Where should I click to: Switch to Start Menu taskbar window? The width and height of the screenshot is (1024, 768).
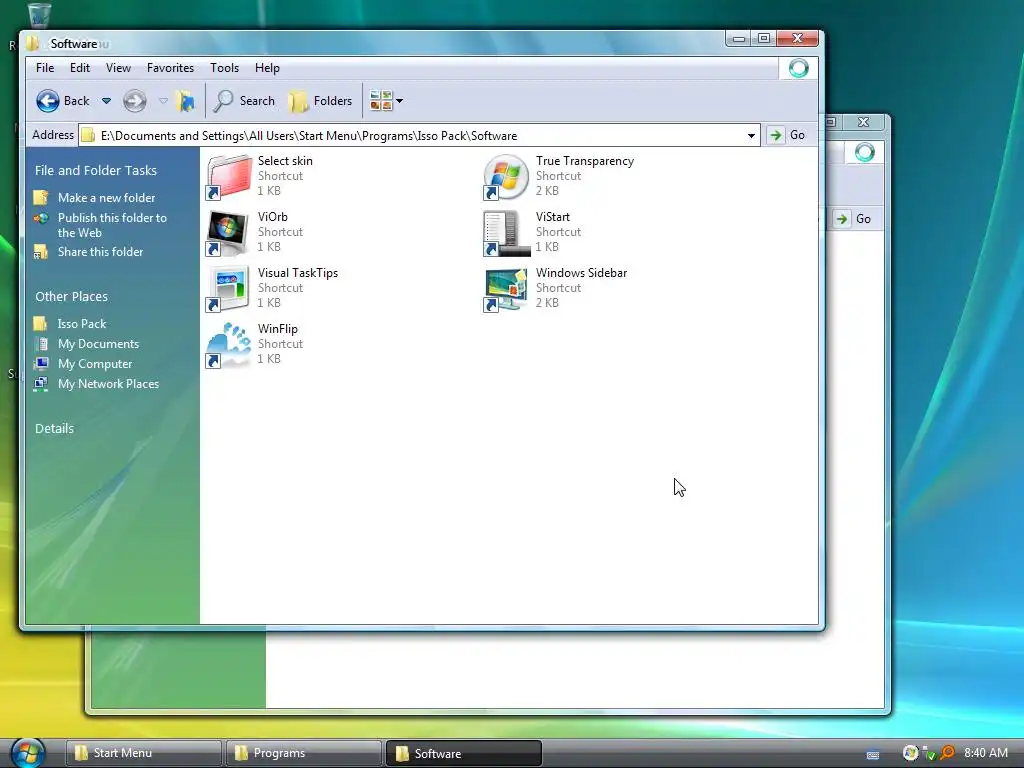pyautogui.click(x=143, y=754)
